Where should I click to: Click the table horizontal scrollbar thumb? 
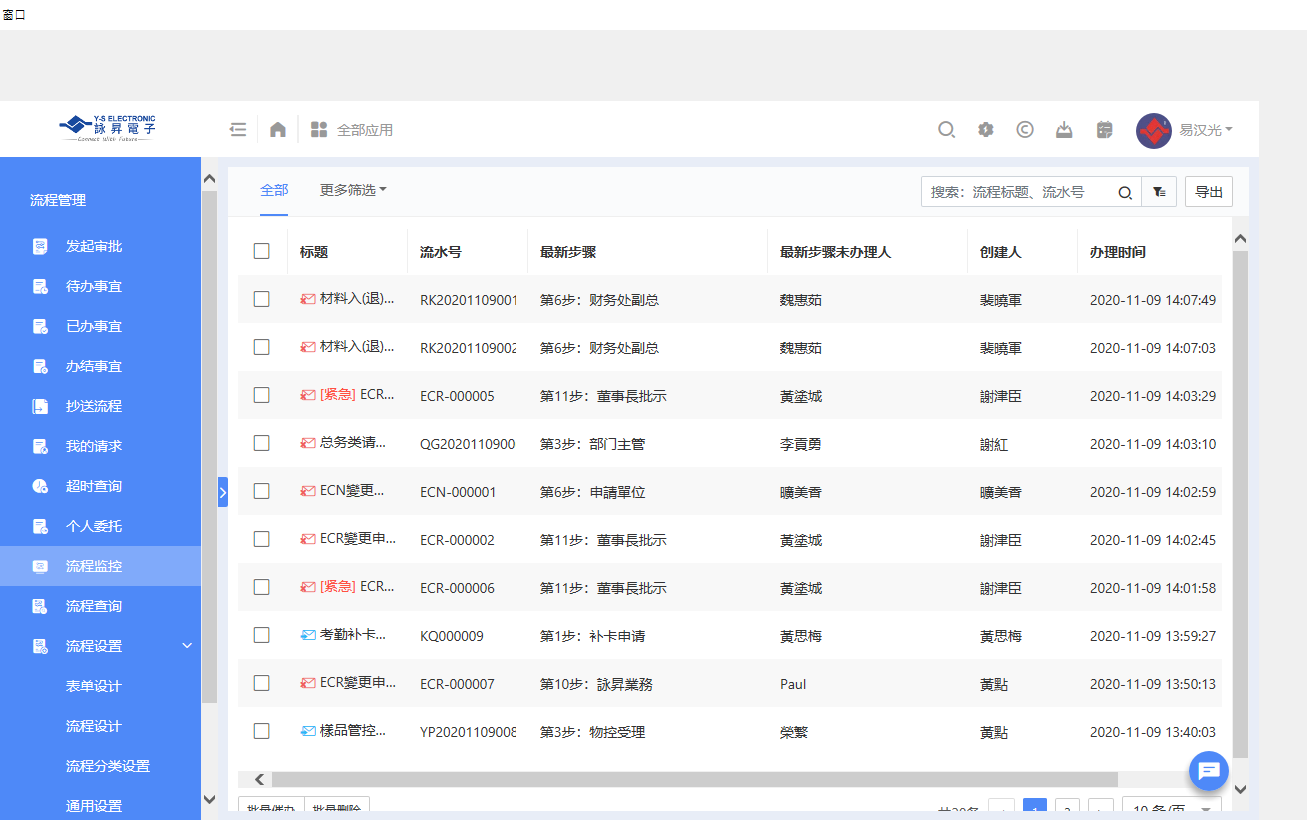(694, 779)
